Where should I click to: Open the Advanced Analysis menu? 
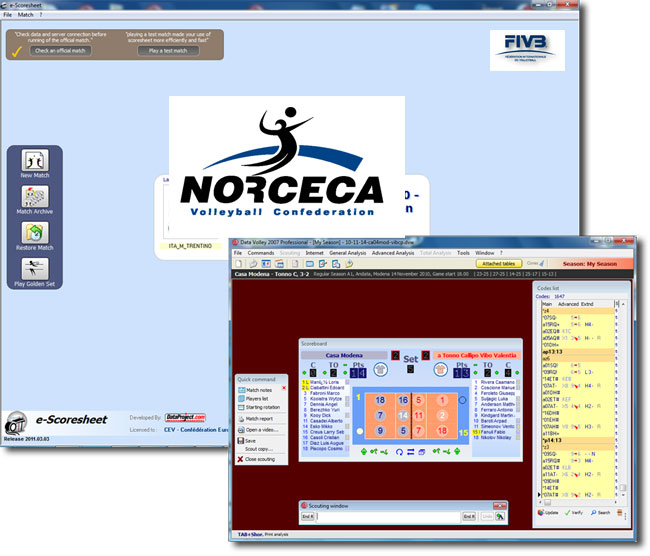tap(393, 253)
